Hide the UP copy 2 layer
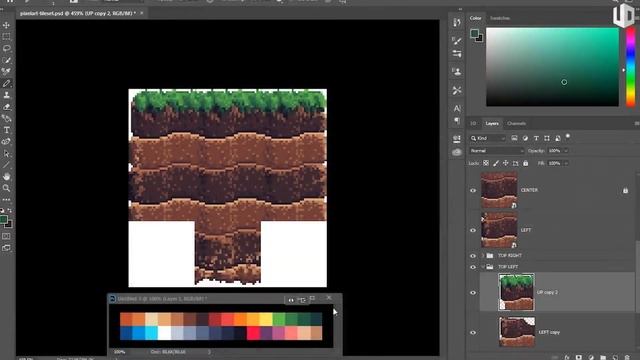The height and width of the screenshot is (360, 640). (x=473, y=293)
